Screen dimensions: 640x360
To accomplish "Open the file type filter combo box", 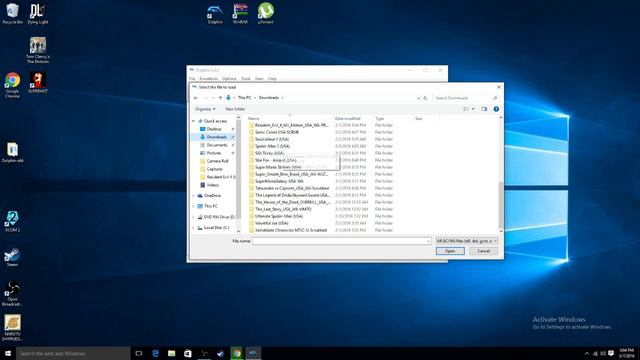I will [x=467, y=241].
